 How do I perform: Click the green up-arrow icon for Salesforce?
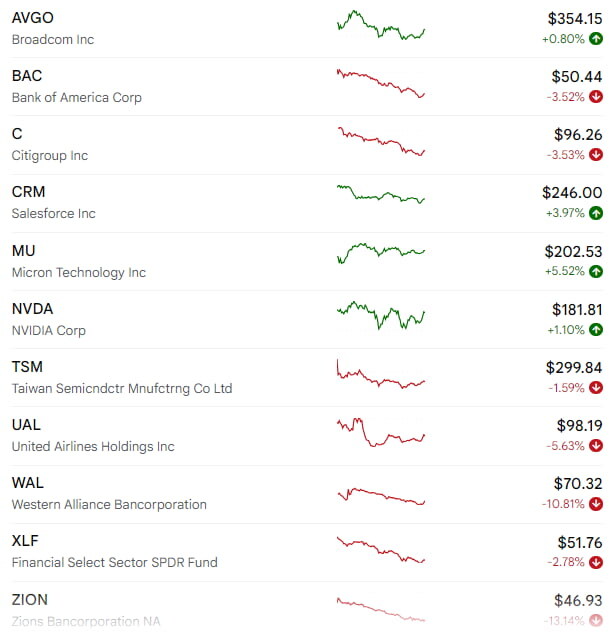point(596,213)
